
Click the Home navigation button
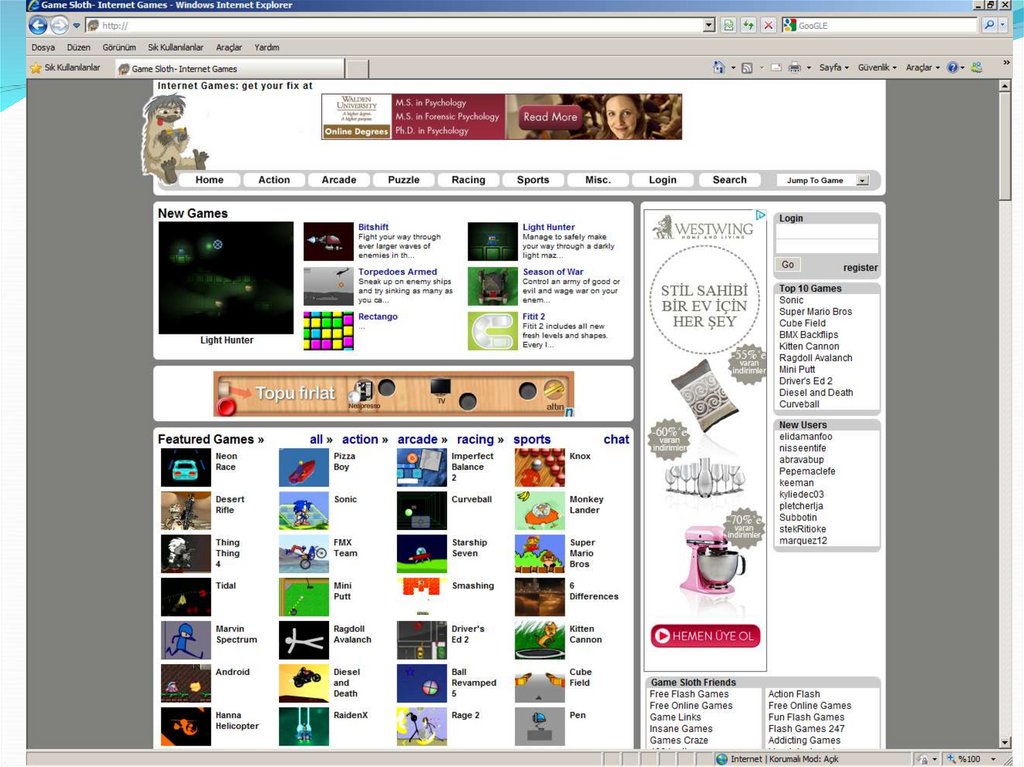209,180
